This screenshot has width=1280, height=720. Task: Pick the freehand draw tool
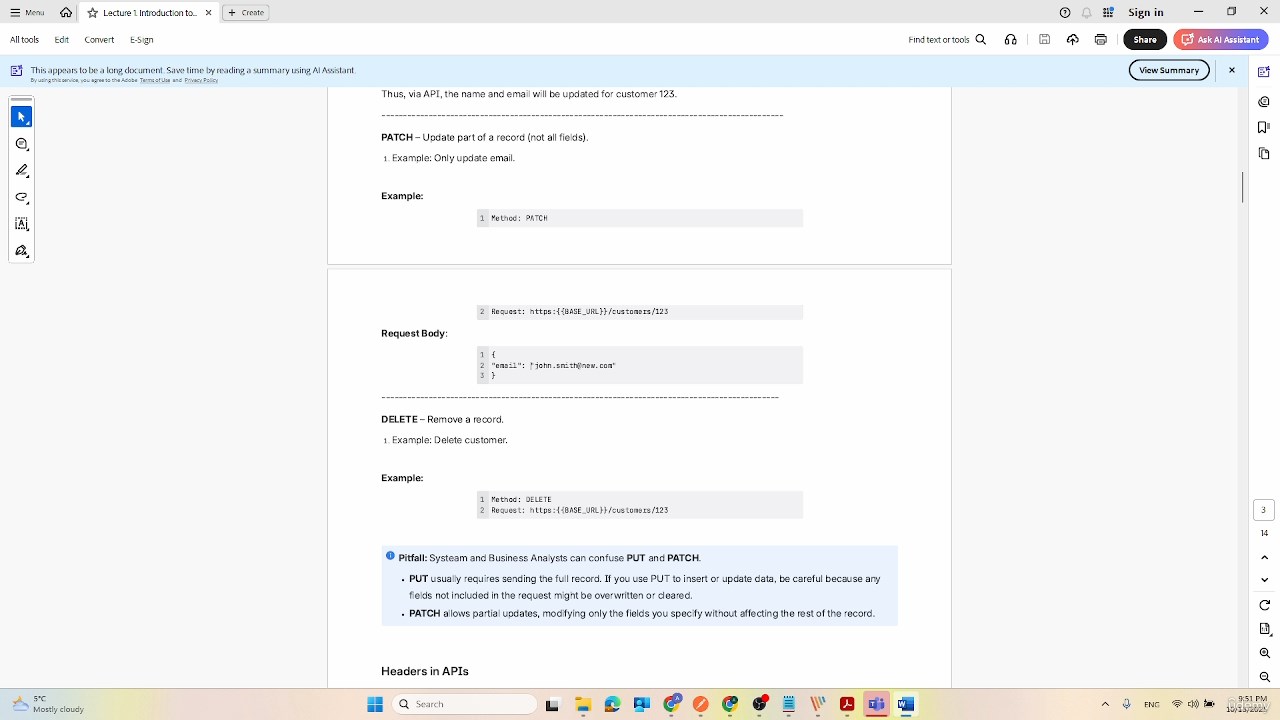pyautogui.click(x=22, y=198)
